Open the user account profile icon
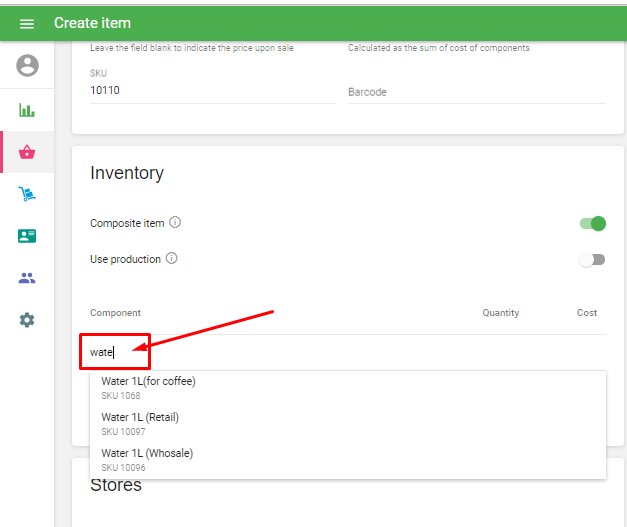627x527 pixels. [27, 66]
